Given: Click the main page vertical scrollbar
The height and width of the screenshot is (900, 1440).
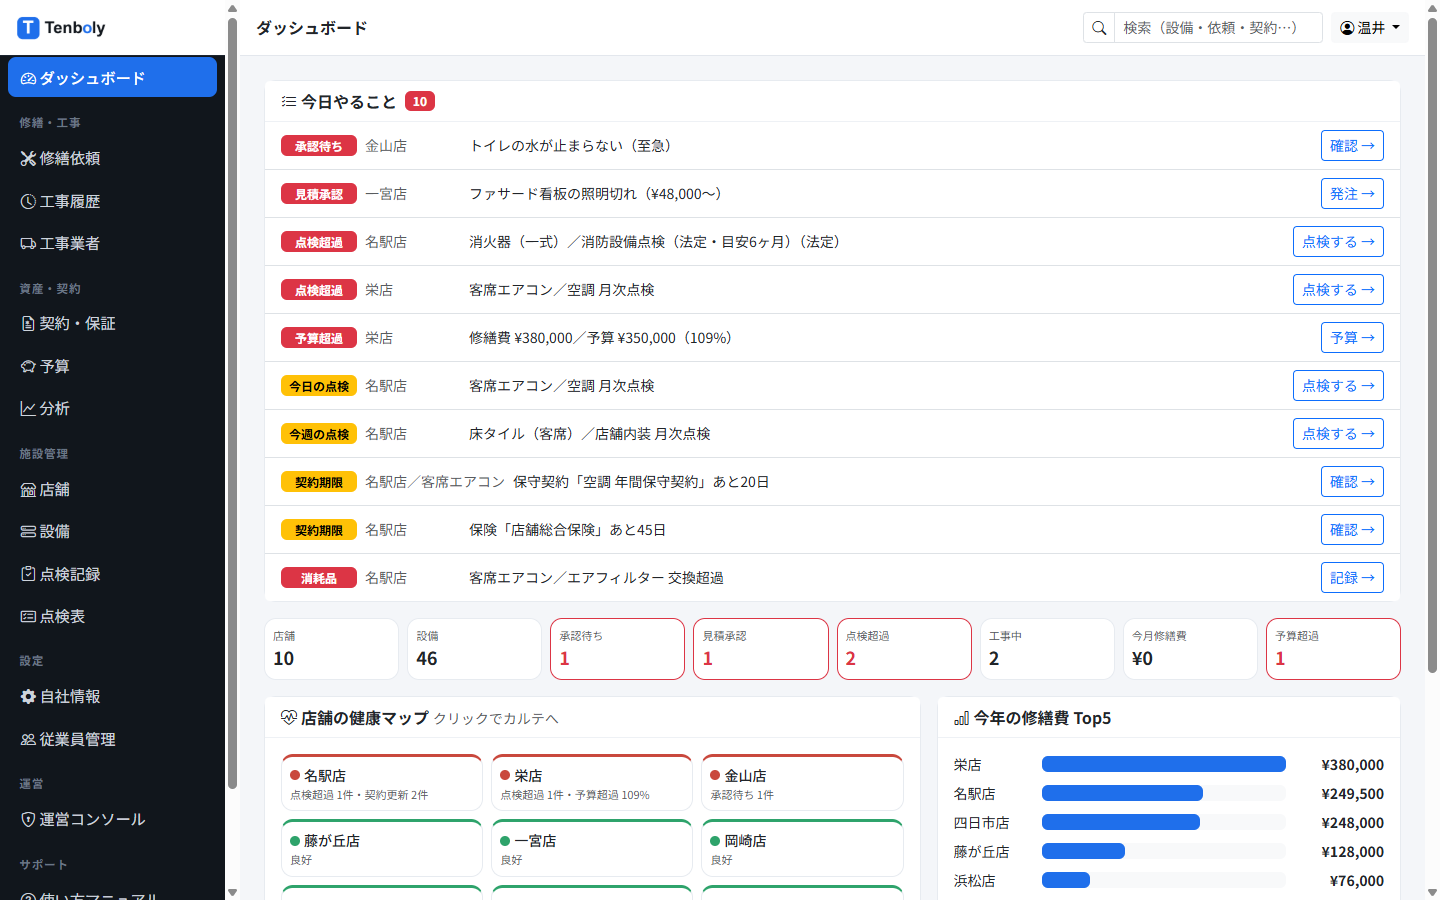Looking at the screenshot, I should 1432,345.
